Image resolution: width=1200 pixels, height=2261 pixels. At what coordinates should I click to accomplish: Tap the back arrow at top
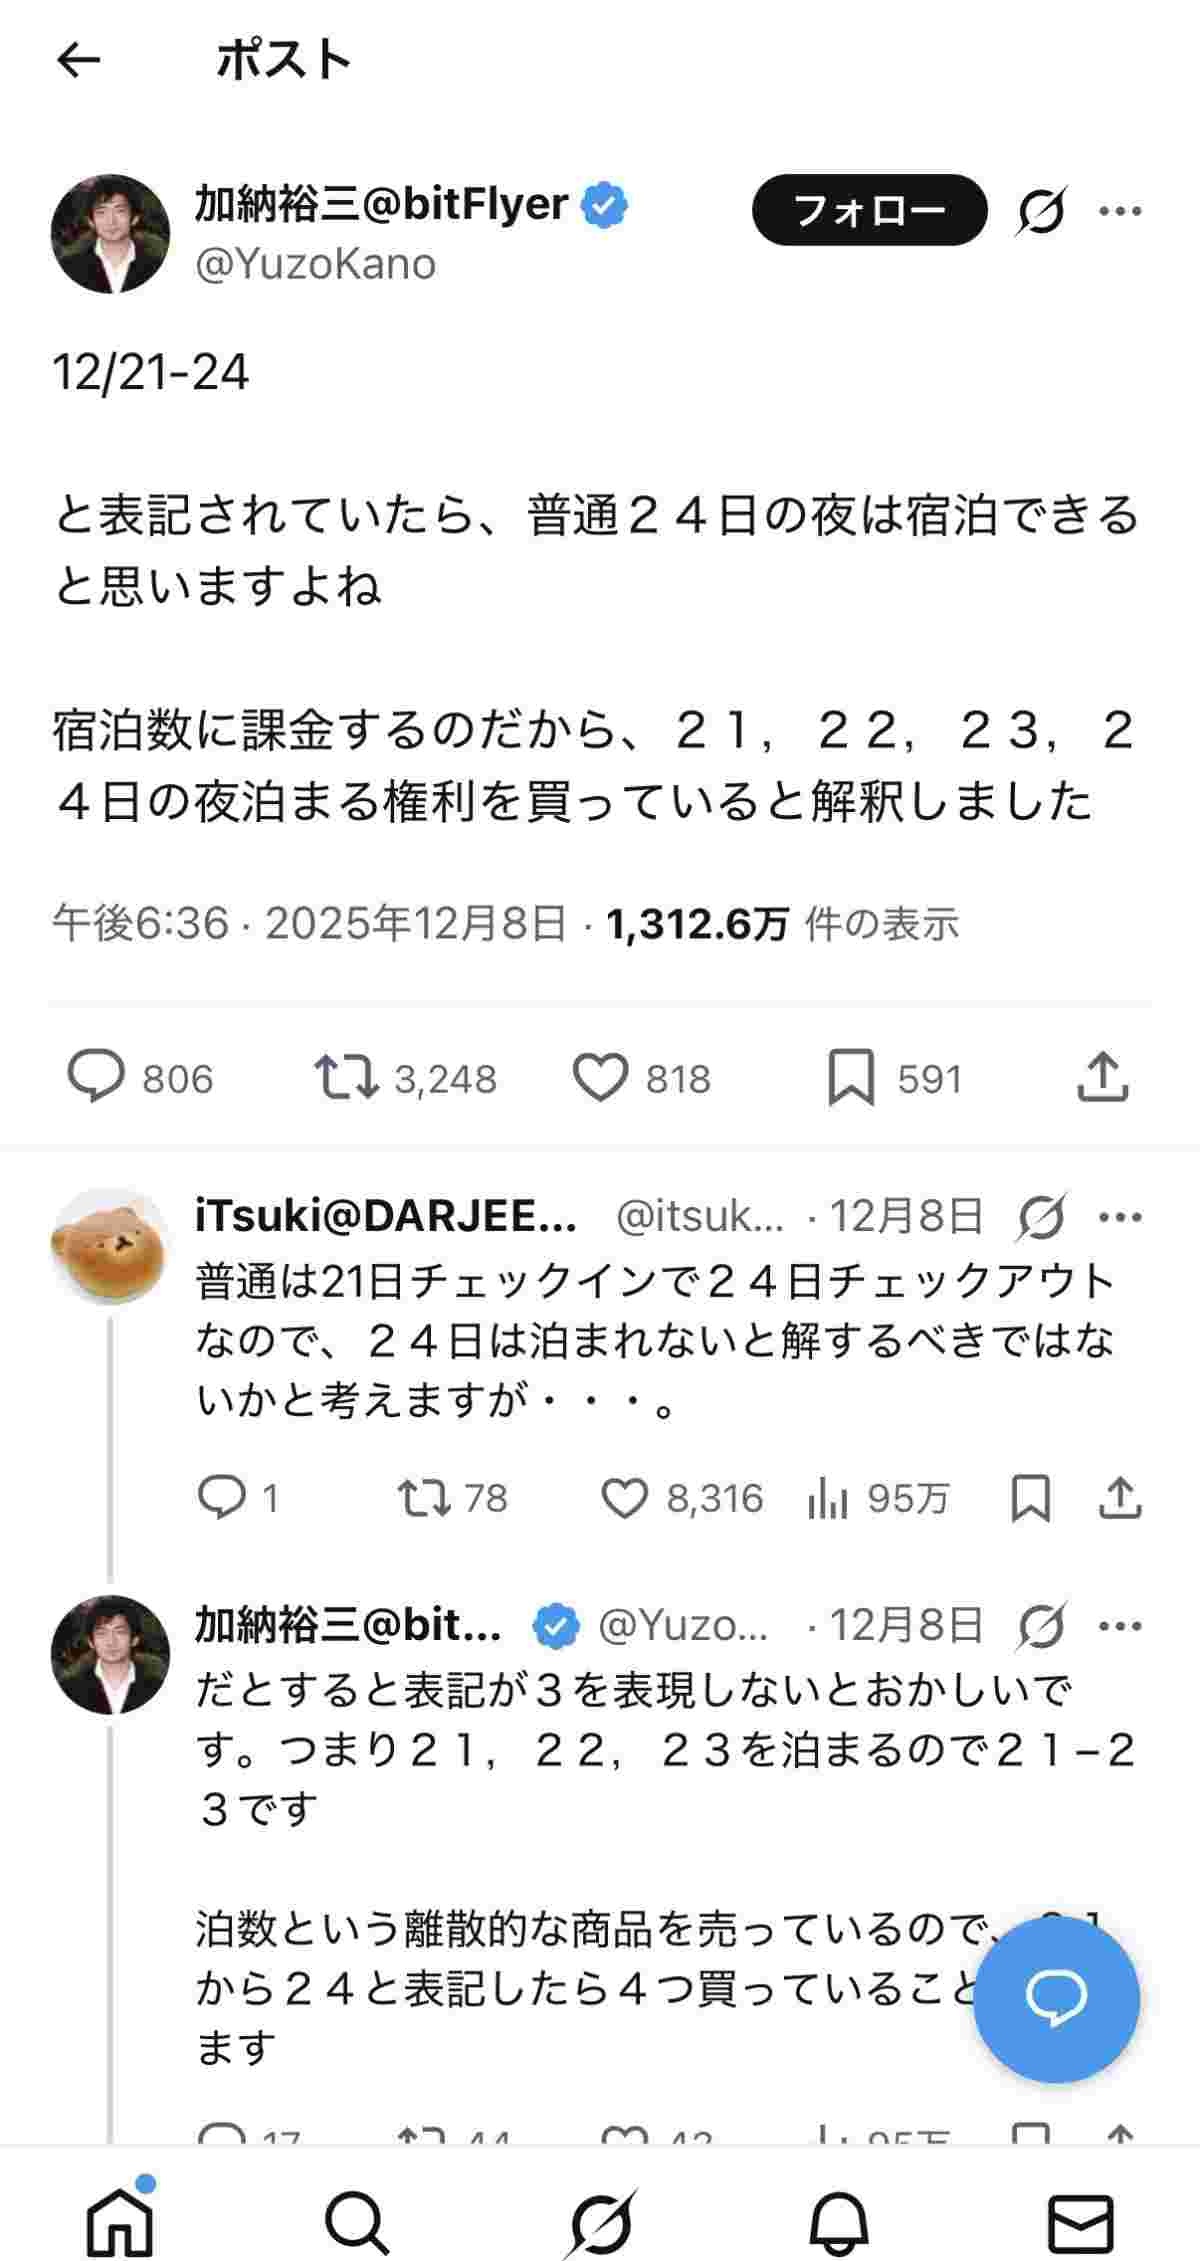[x=79, y=61]
